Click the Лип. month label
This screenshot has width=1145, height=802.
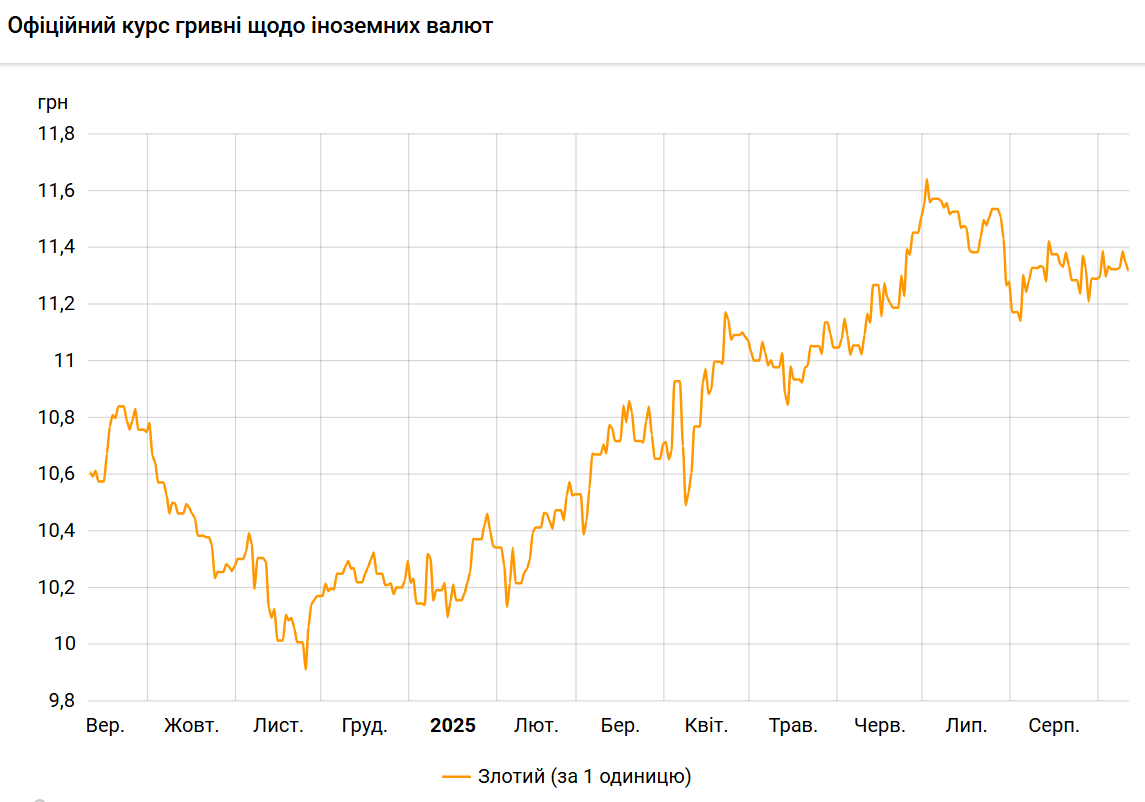pos(966,726)
